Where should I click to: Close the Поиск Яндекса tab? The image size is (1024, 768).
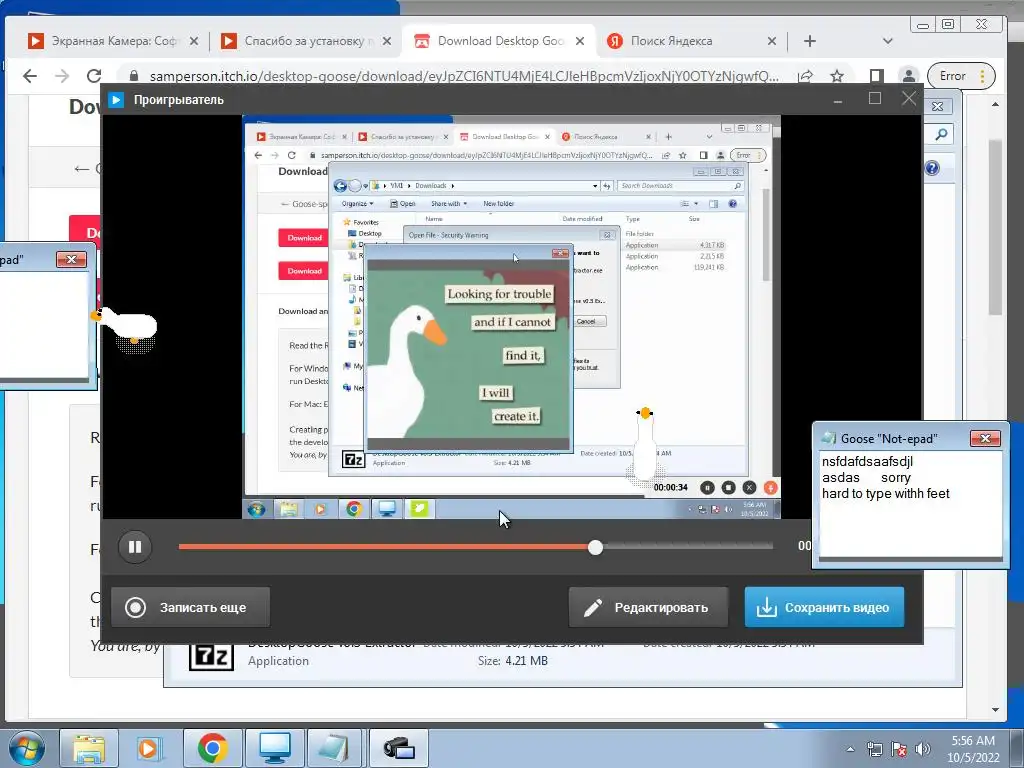(772, 41)
